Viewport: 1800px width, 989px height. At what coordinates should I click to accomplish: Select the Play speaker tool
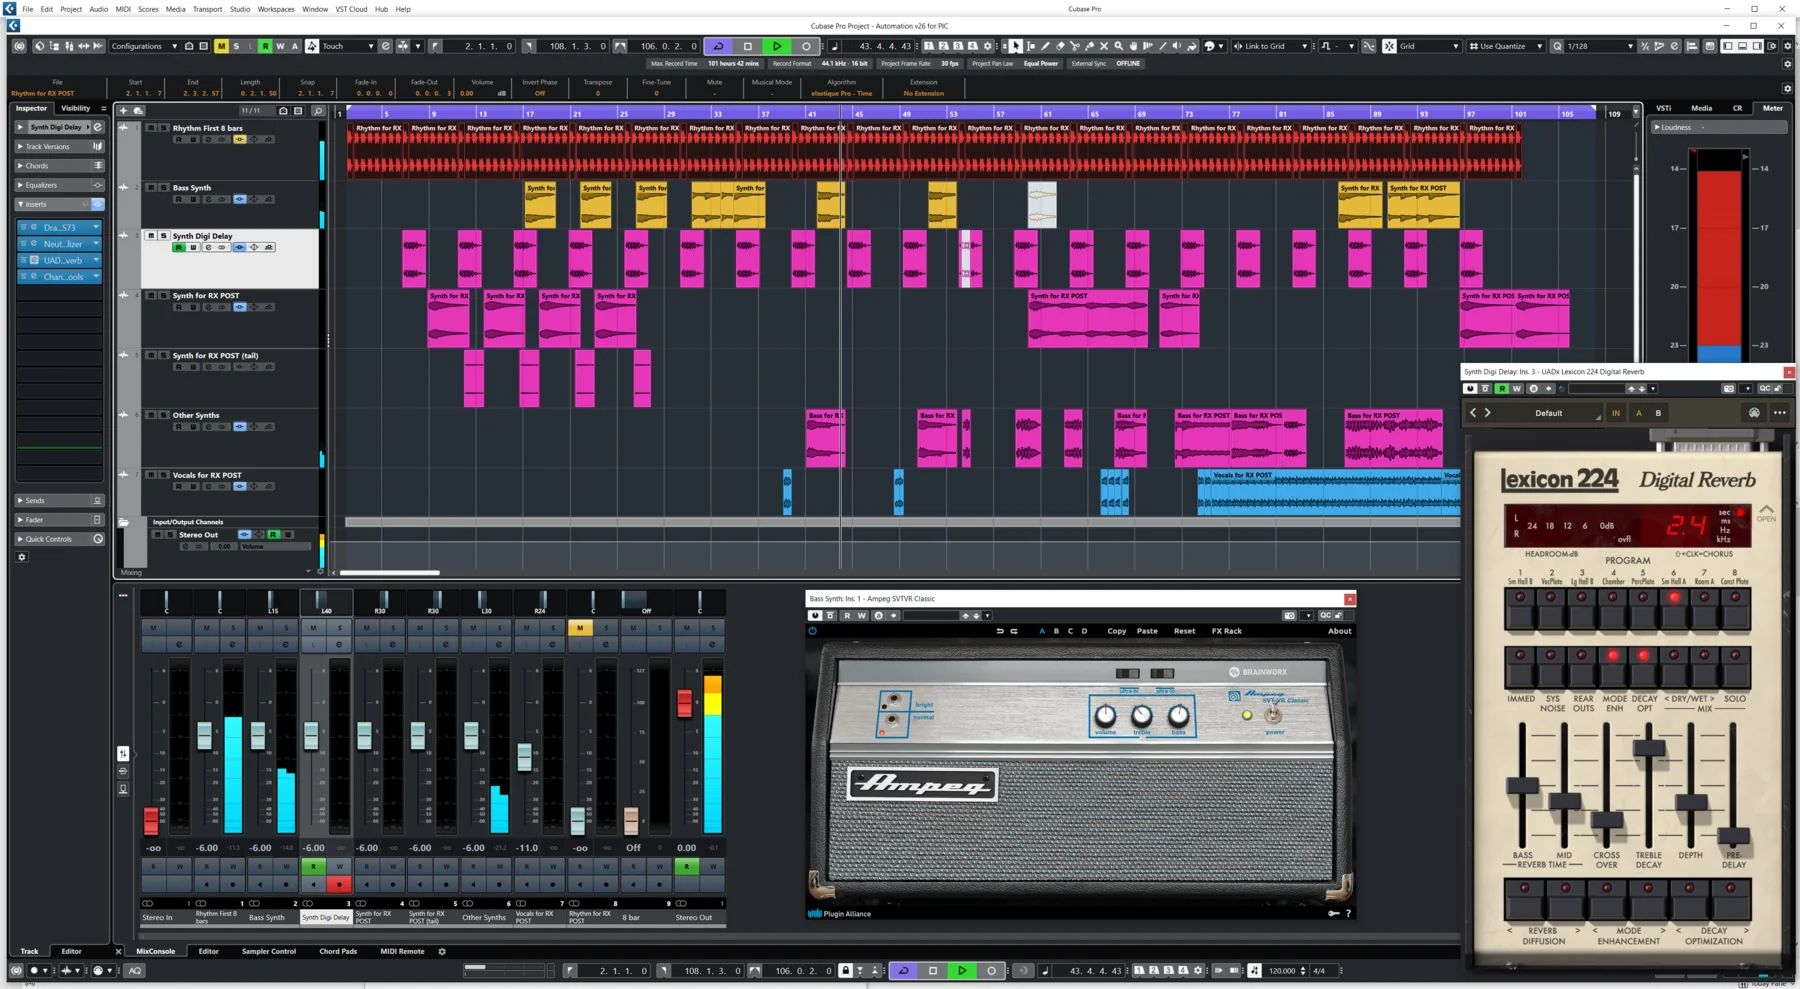pos(1177,46)
